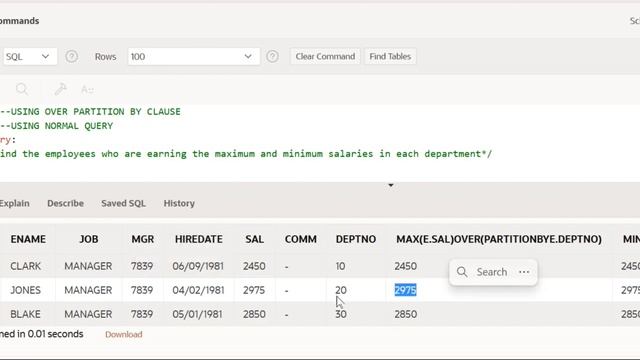The width and height of the screenshot is (640, 360).
Task: Click the magnifier find icon in editor toolbar
Action: 22,89
